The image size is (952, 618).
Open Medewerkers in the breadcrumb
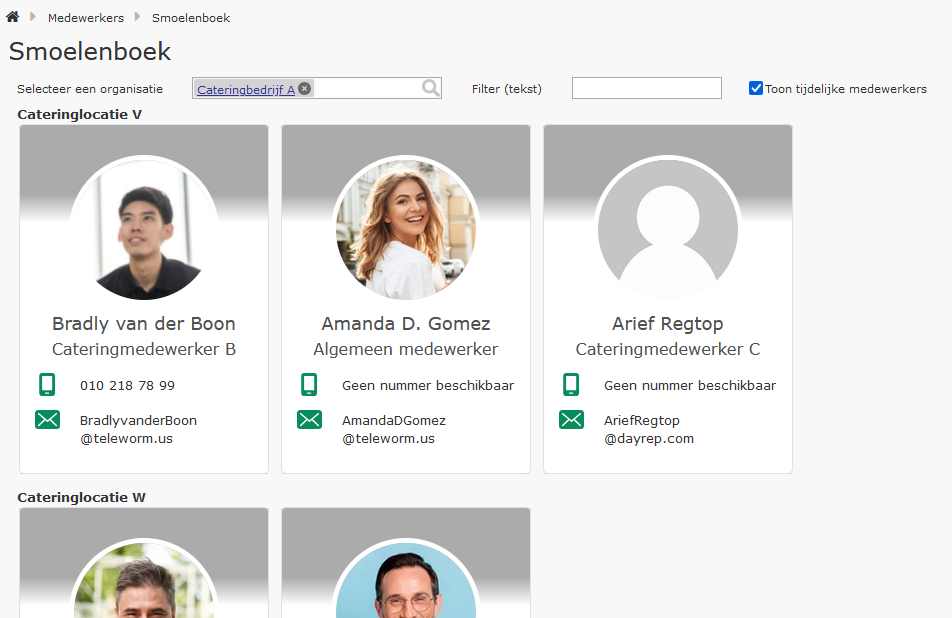[86, 18]
